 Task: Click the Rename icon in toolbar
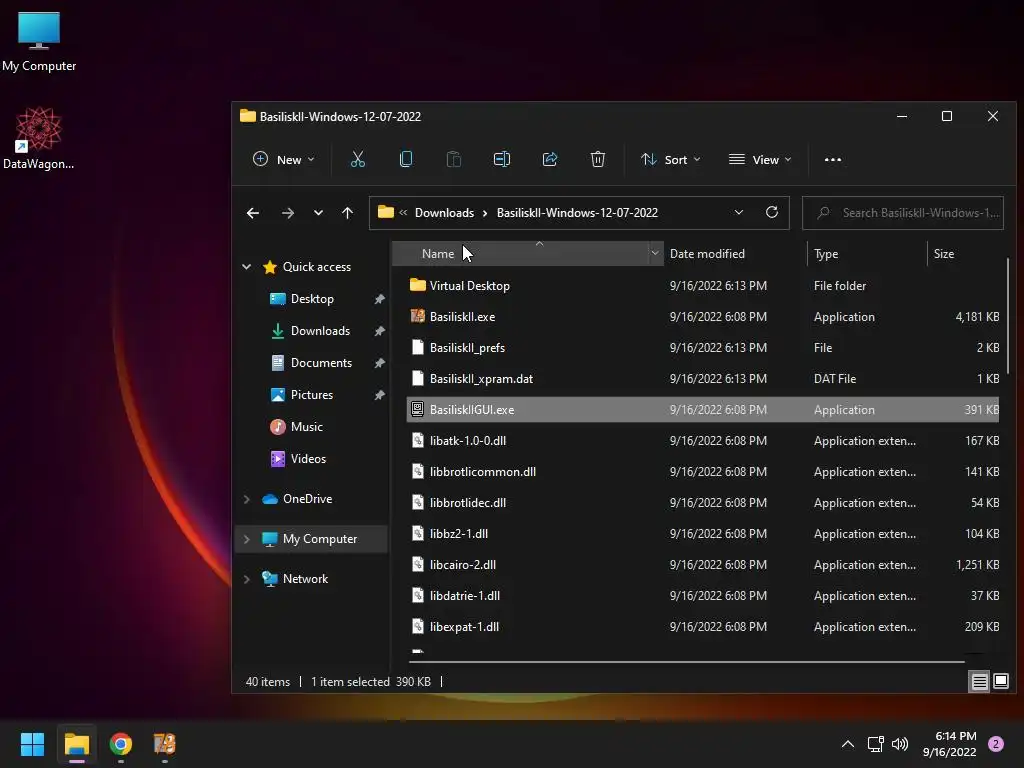(502, 159)
